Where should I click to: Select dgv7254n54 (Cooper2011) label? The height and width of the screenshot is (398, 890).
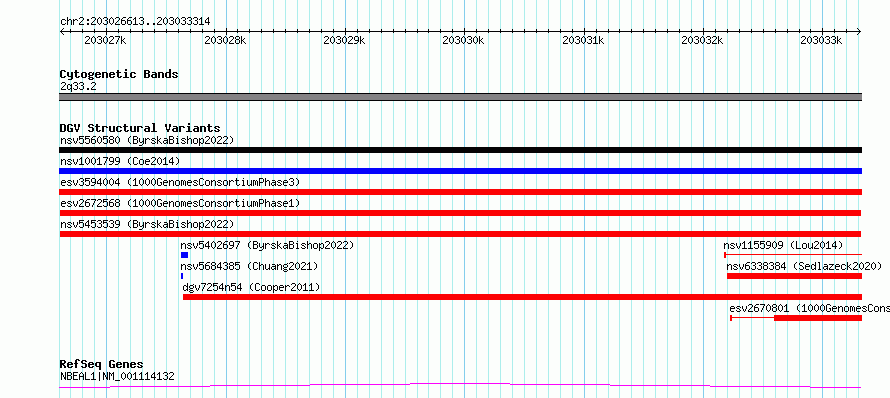coord(251,287)
